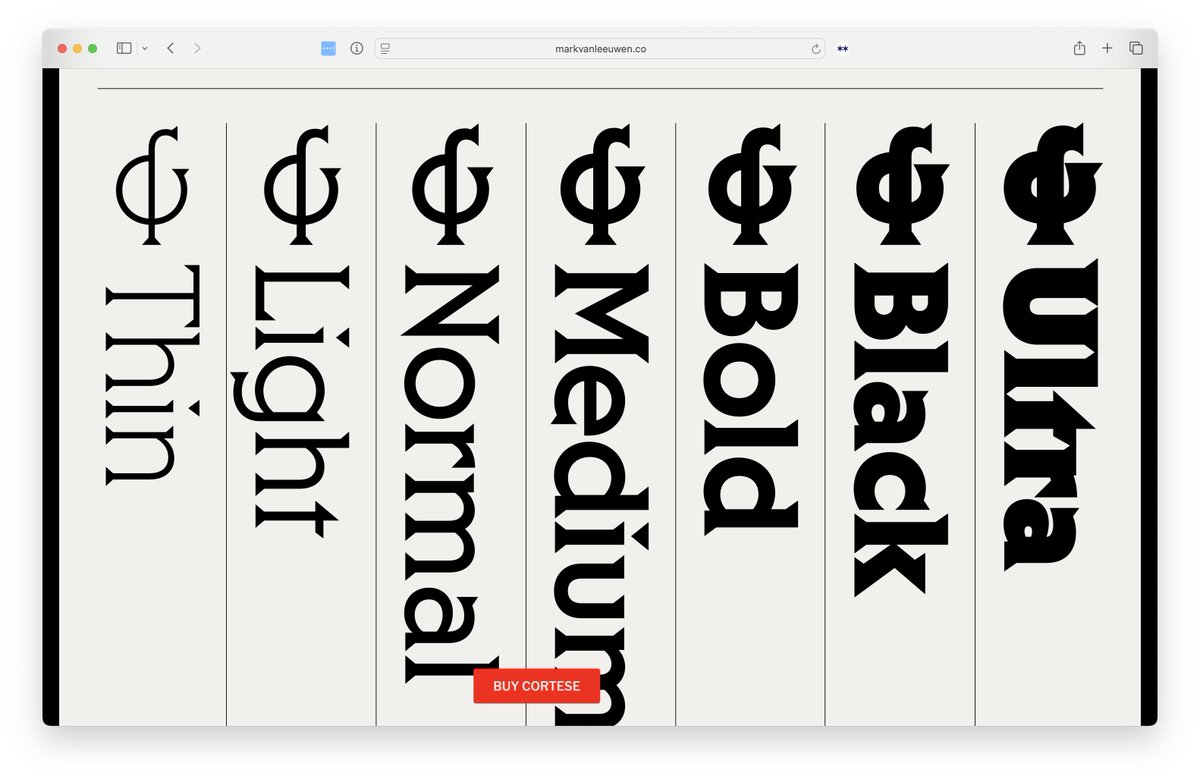Open a new tab
This screenshot has width=1200, height=782.
(x=1107, y=48)
